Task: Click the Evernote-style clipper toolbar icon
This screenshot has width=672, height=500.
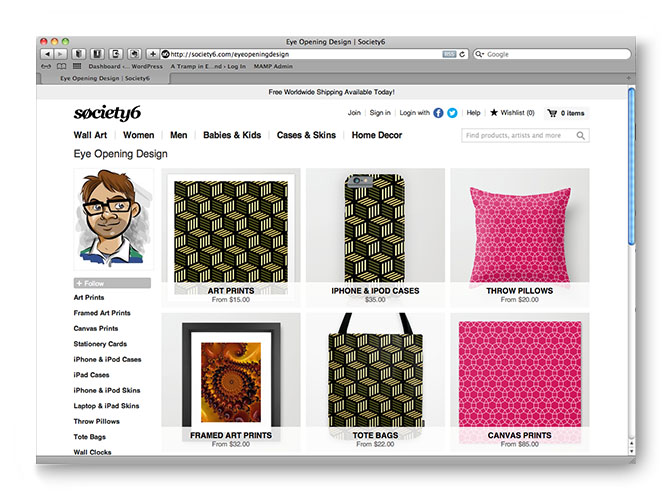Action: click(x=116, y=54)
